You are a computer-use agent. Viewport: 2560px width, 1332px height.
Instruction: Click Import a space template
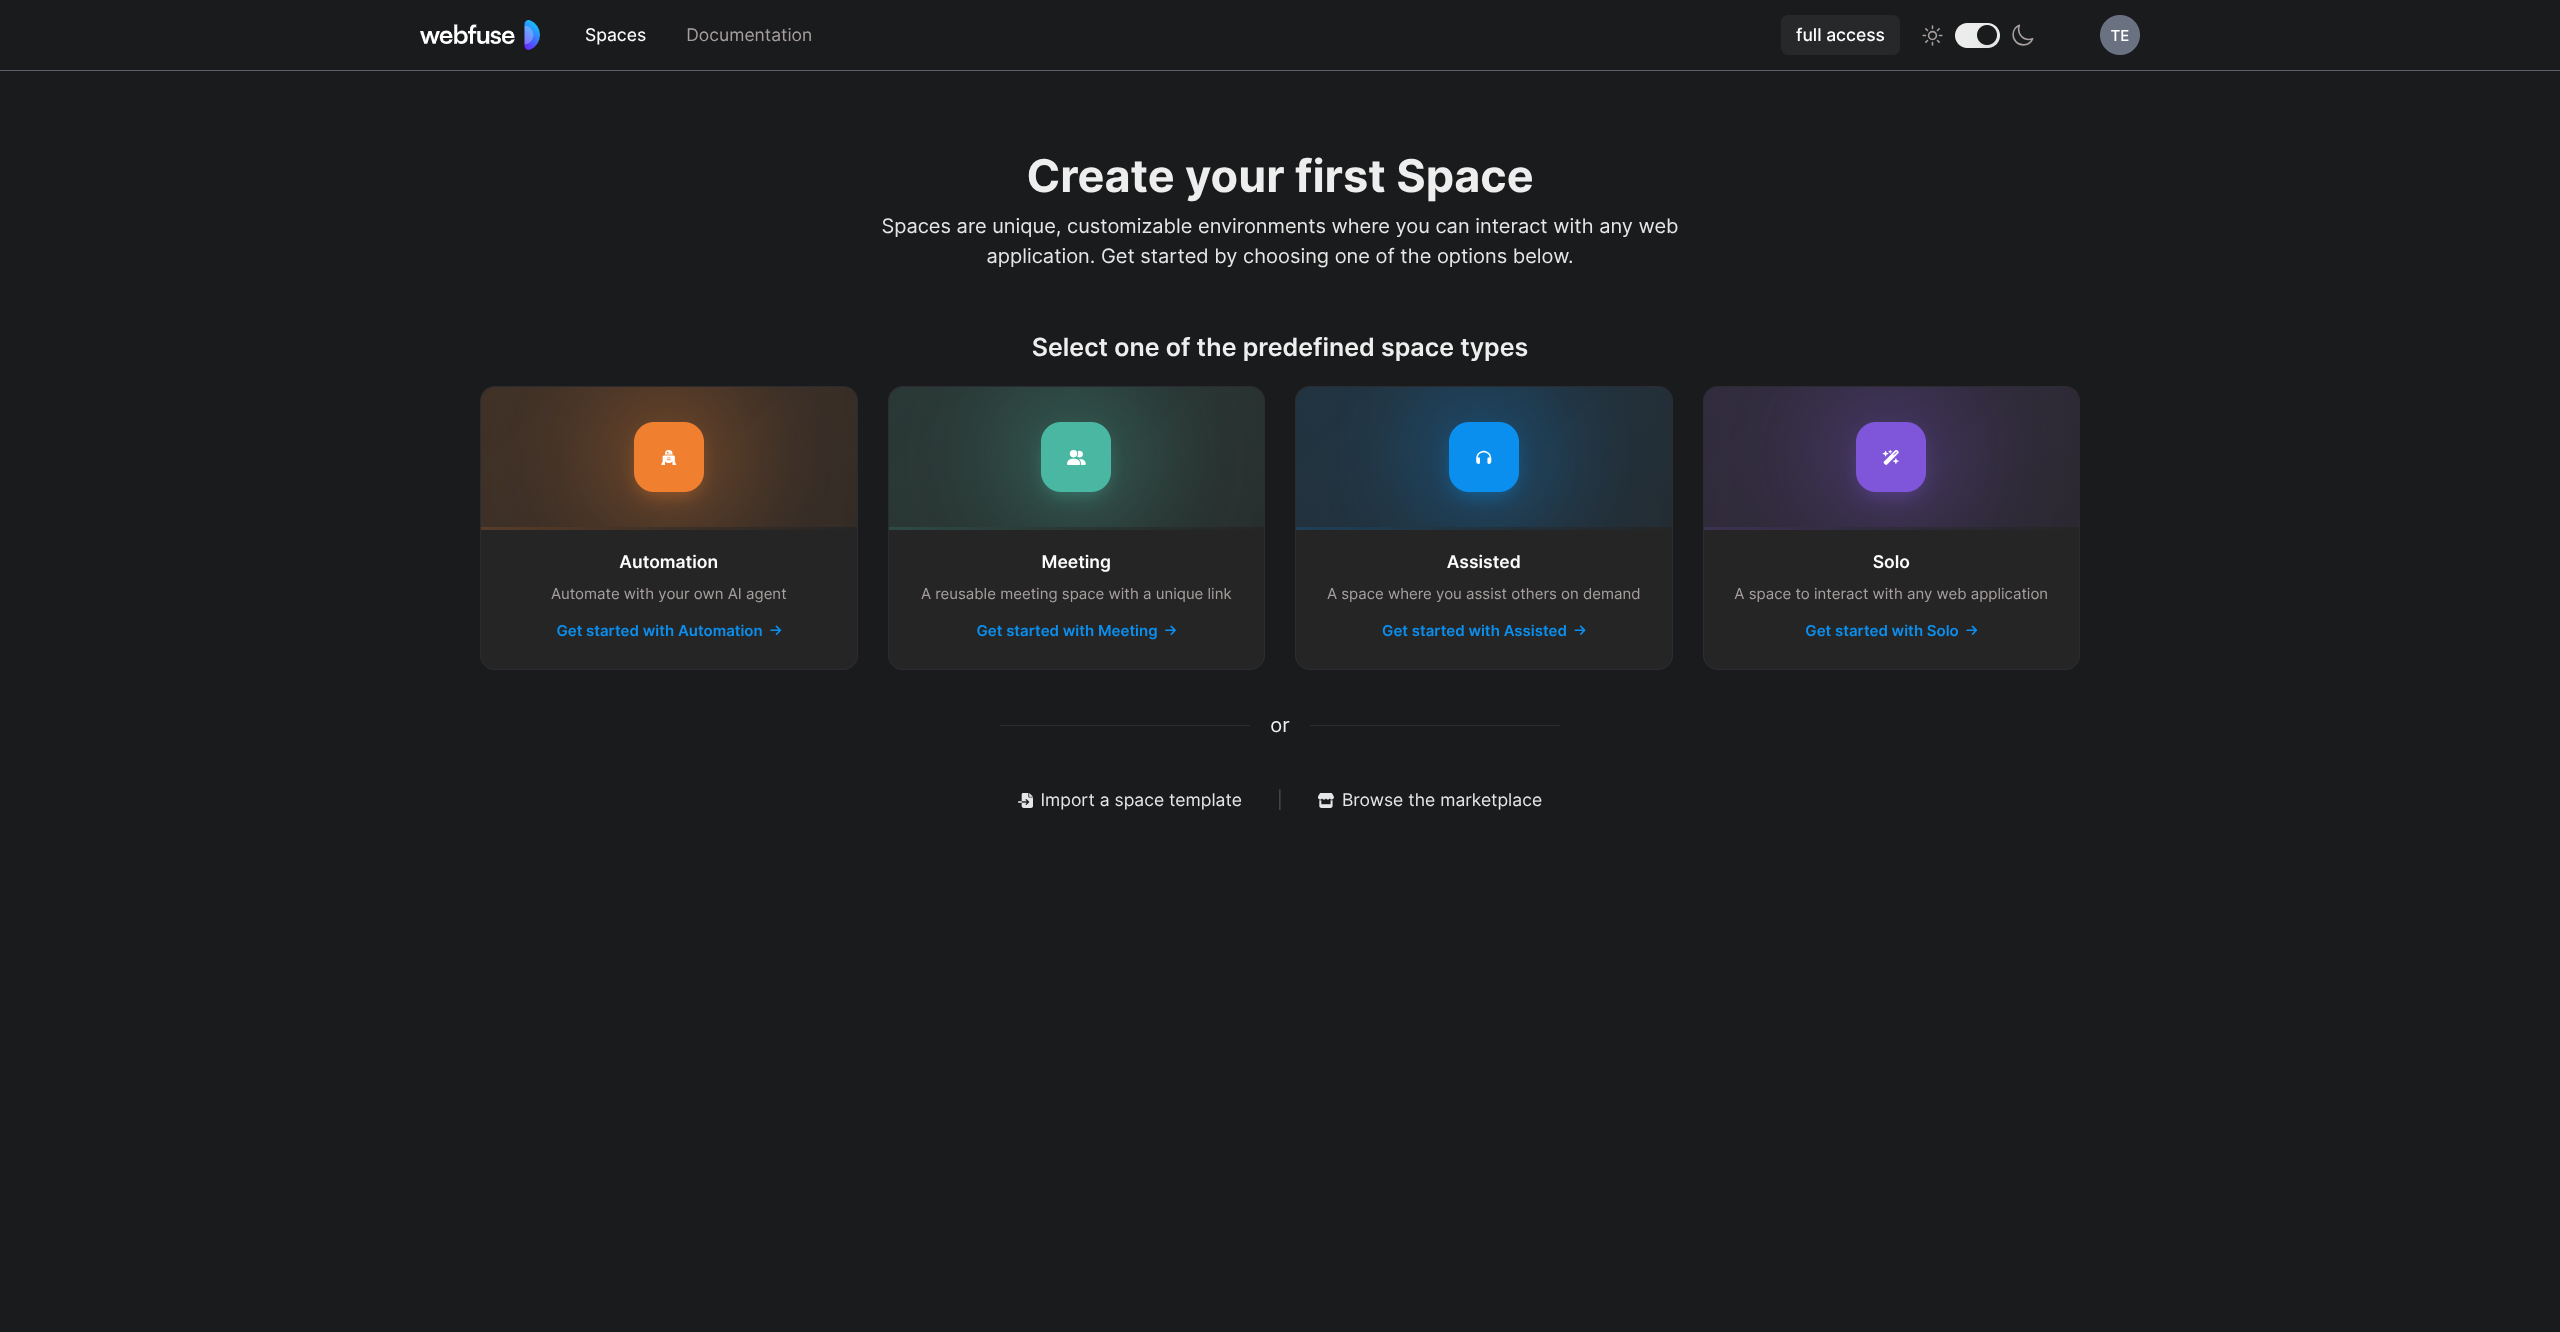[1140, 800]
